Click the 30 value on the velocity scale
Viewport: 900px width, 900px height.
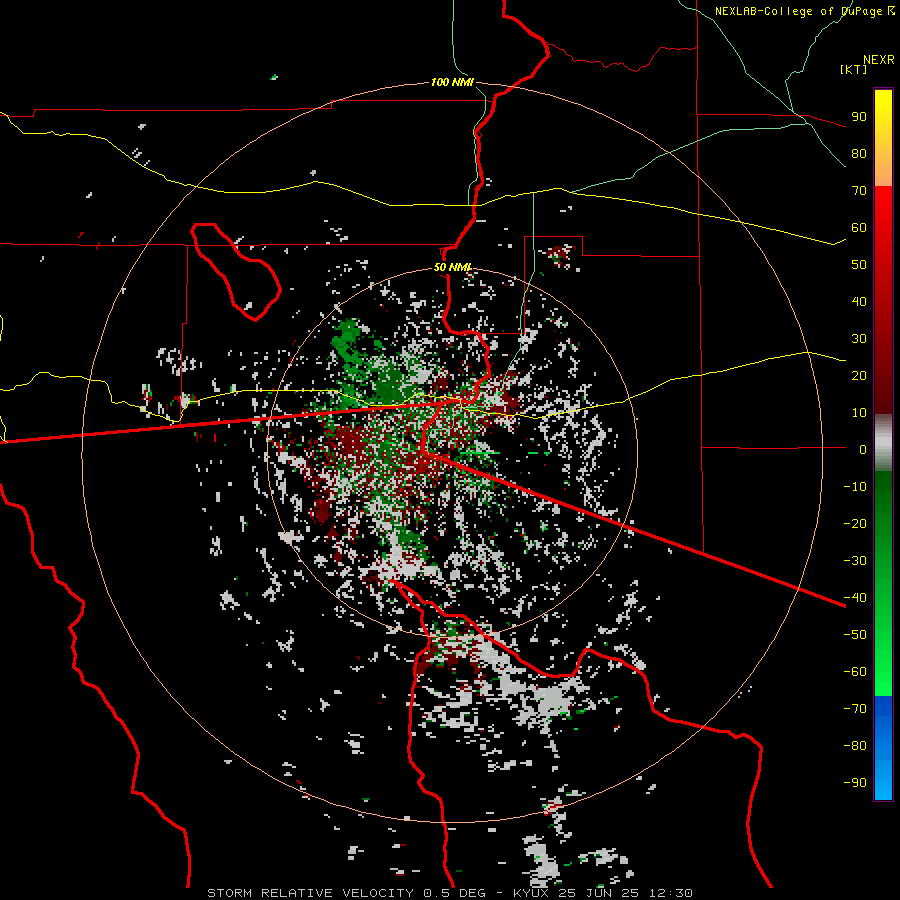pos(859,339)
